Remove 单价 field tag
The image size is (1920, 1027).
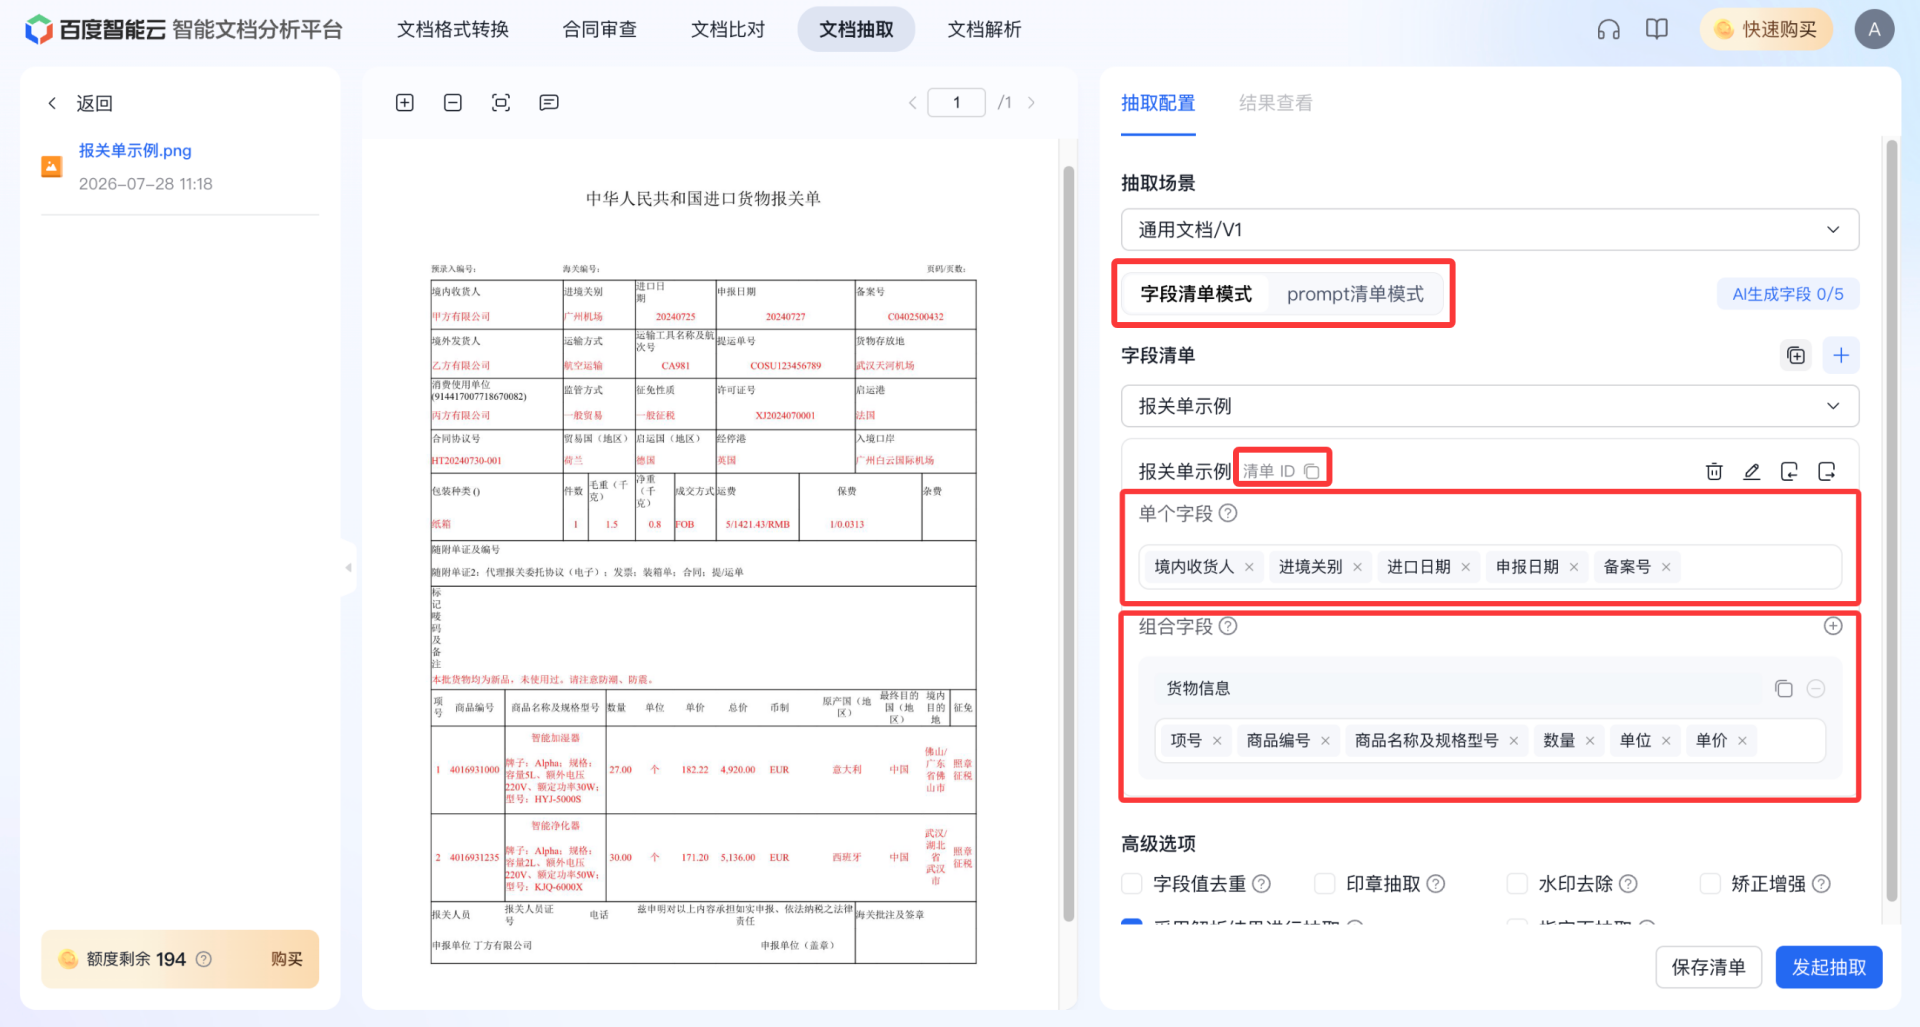[1742, 741]
